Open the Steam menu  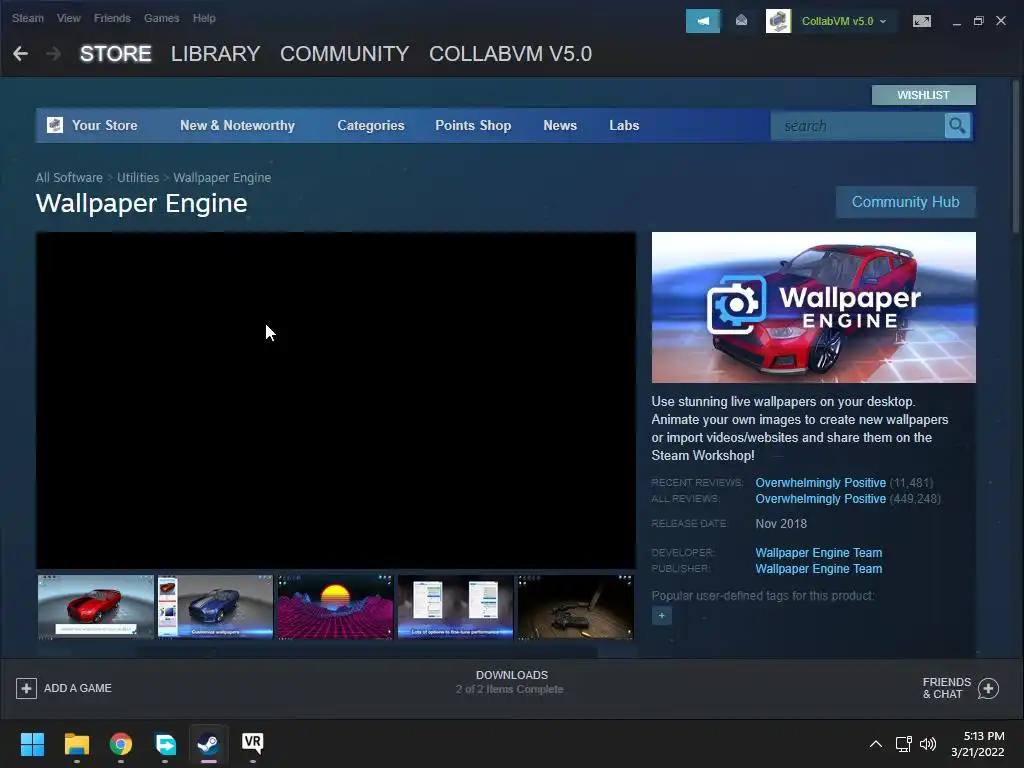pos(27,18)
